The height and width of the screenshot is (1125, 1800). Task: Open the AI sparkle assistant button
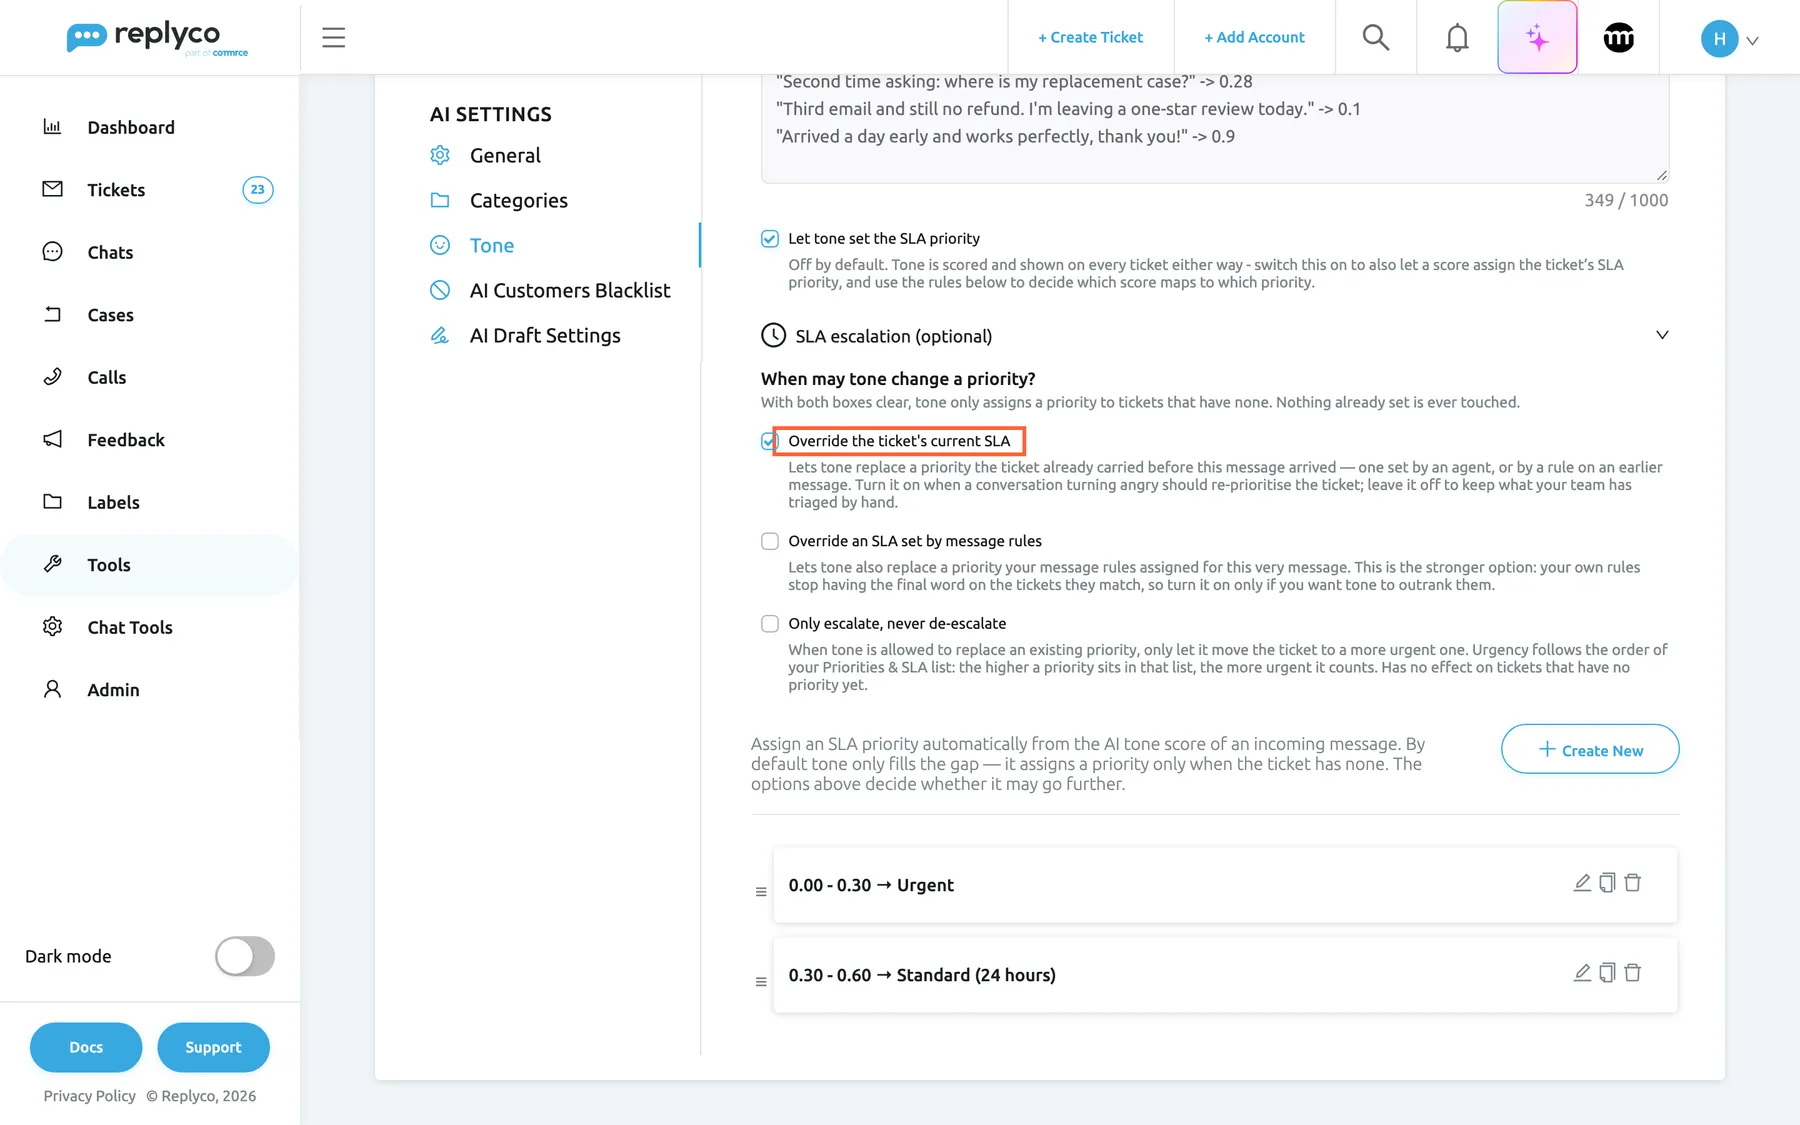point(1537,37)
